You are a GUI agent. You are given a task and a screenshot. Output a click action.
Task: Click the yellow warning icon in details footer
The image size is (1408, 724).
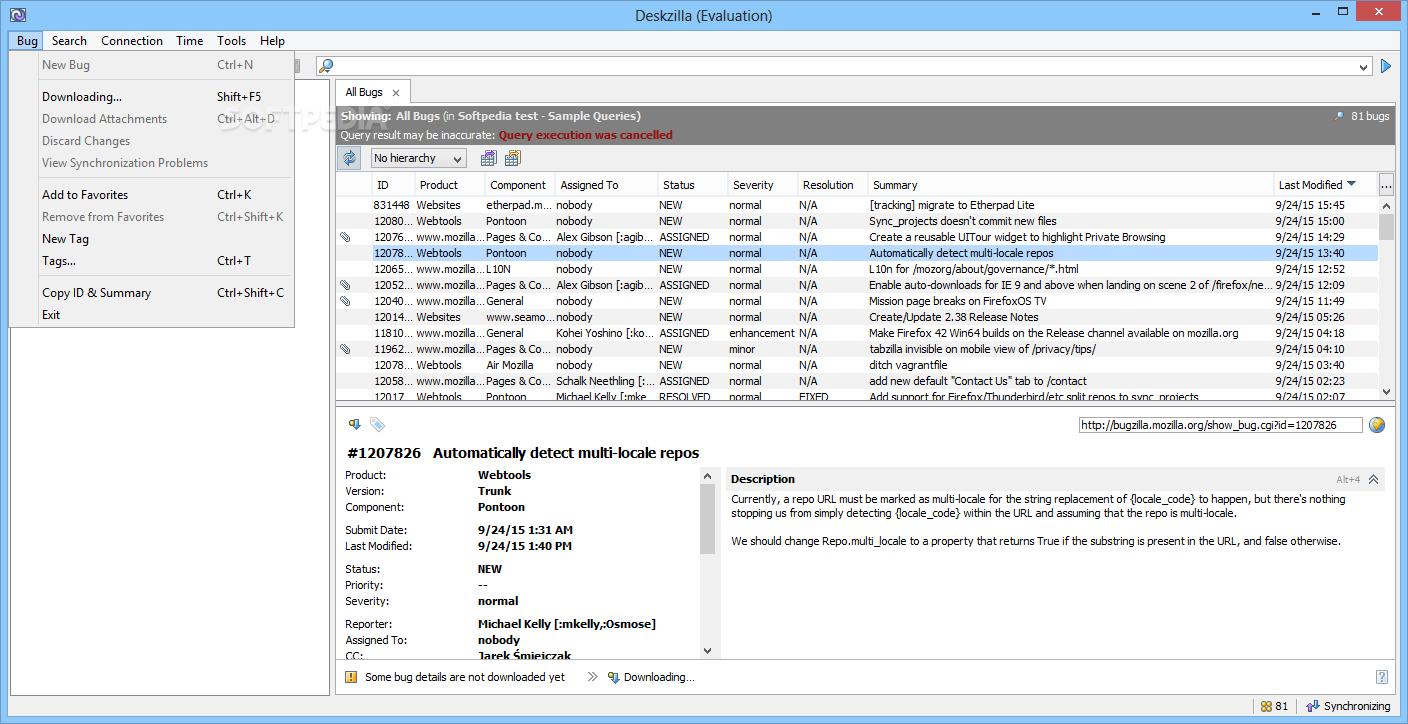(350, 677)
